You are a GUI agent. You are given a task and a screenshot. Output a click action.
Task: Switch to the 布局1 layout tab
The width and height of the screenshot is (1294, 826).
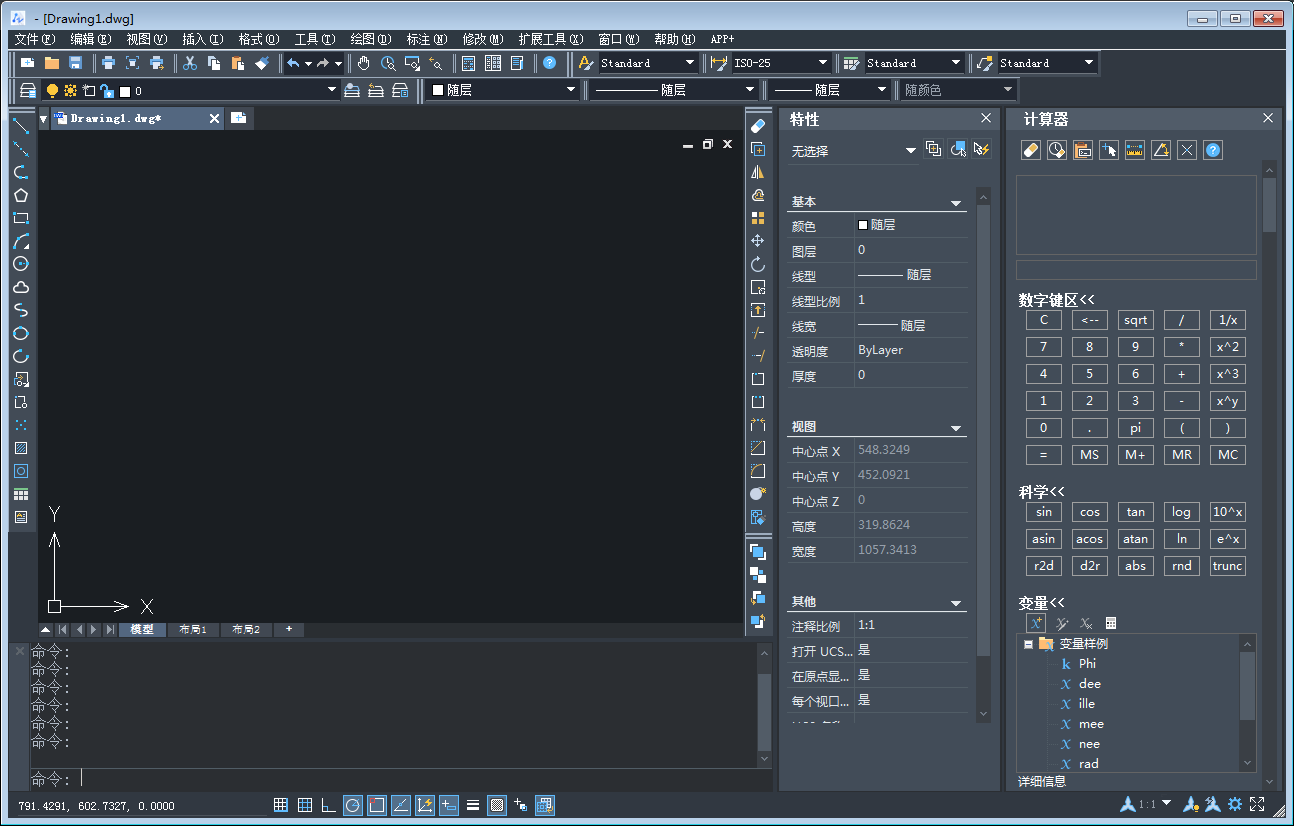pos(193,629)
